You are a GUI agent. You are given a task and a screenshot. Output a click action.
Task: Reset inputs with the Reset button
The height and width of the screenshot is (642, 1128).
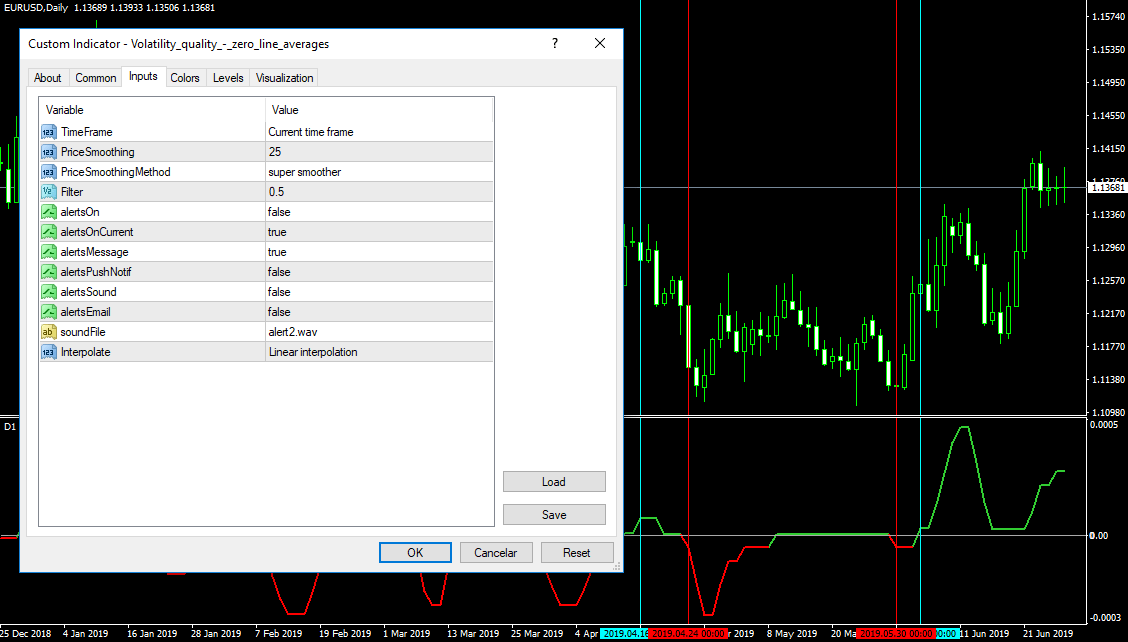[x=577, y=553]
